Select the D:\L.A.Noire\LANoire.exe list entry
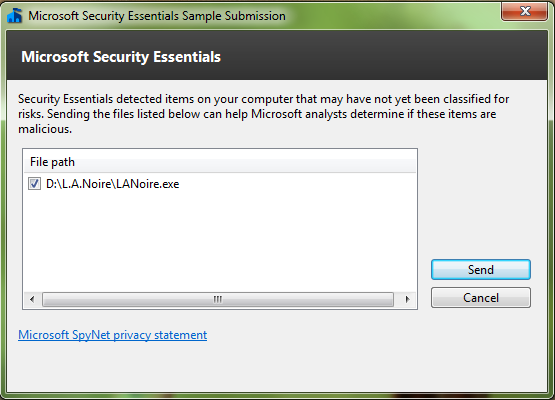The image size is (555, 400). (x=113, y=184)
